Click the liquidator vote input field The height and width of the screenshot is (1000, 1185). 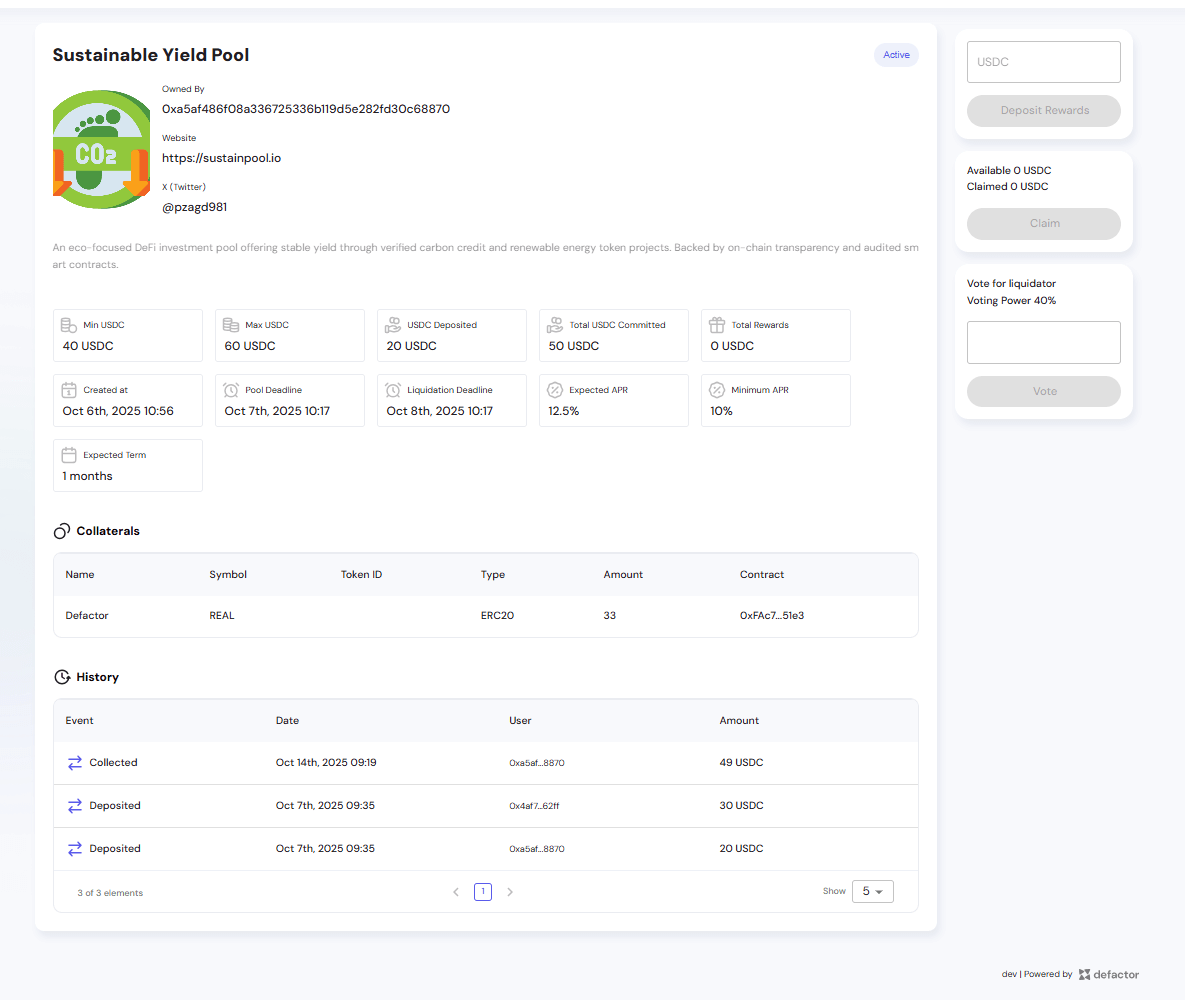click(1043, 342)
